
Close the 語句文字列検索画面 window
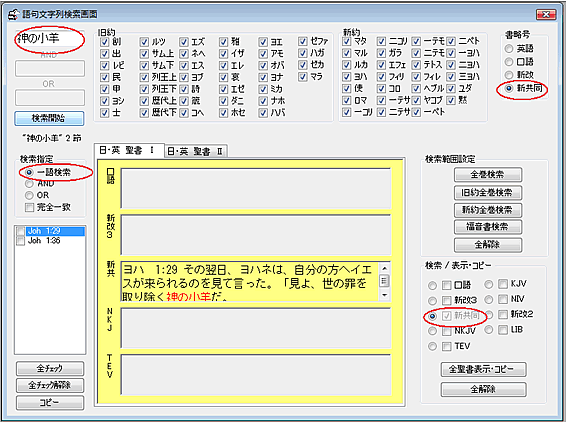546,14
